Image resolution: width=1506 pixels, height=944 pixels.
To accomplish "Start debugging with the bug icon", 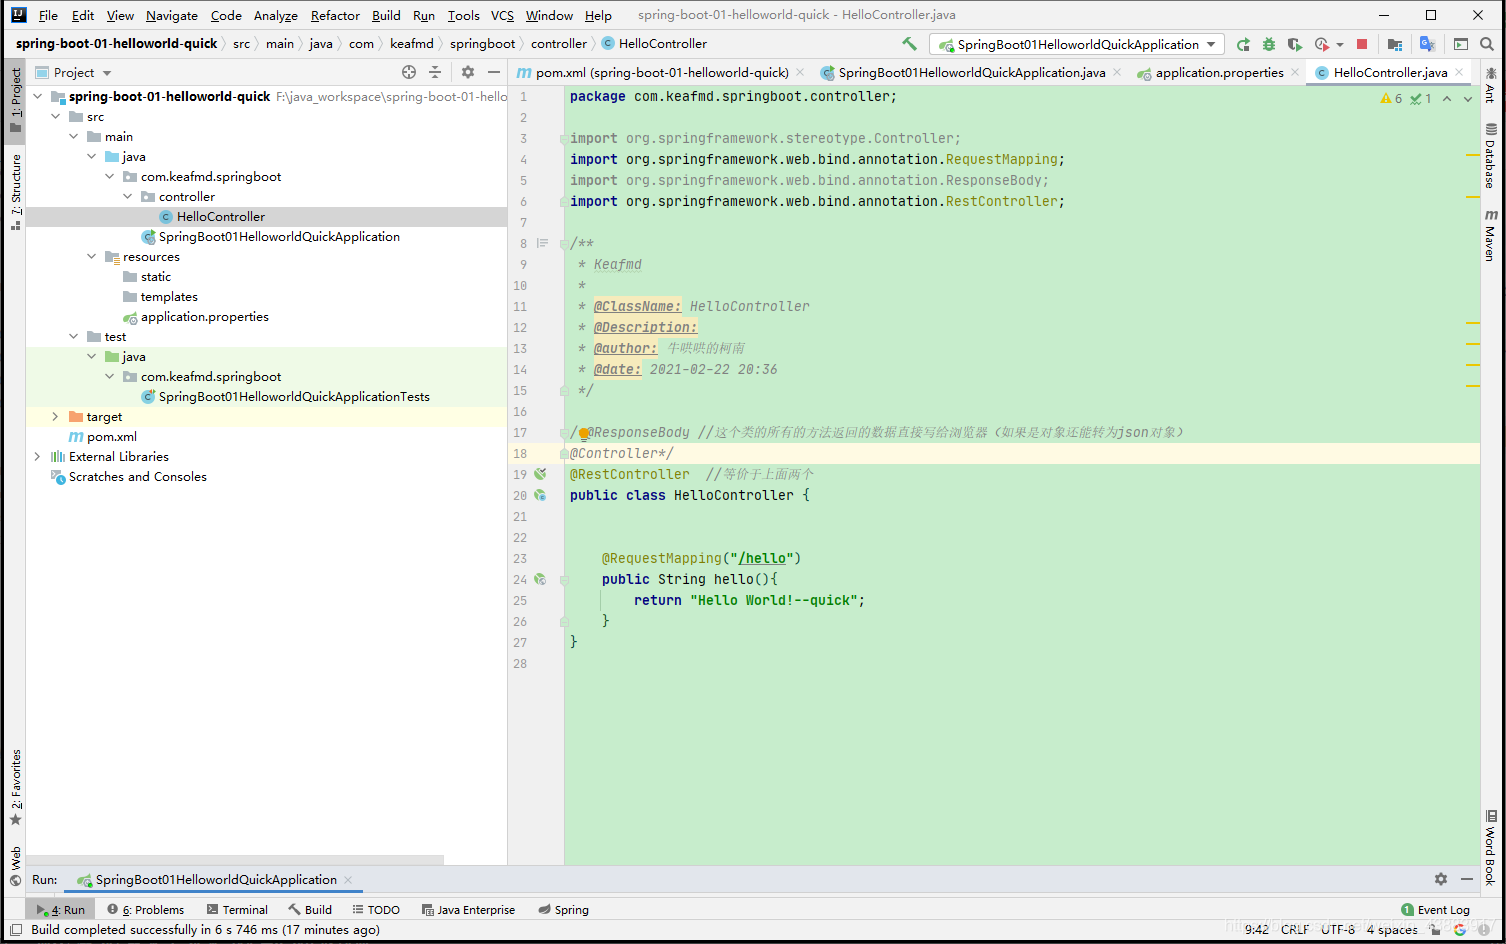I will click(x=1269, y=44).
